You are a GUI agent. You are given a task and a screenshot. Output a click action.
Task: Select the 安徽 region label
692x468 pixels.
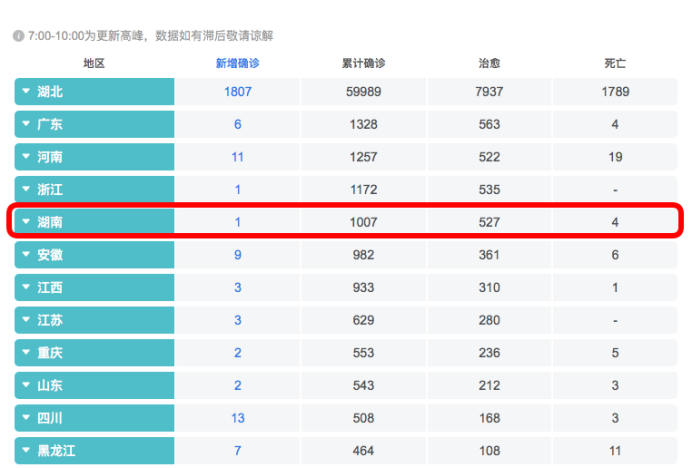[50, 255]
